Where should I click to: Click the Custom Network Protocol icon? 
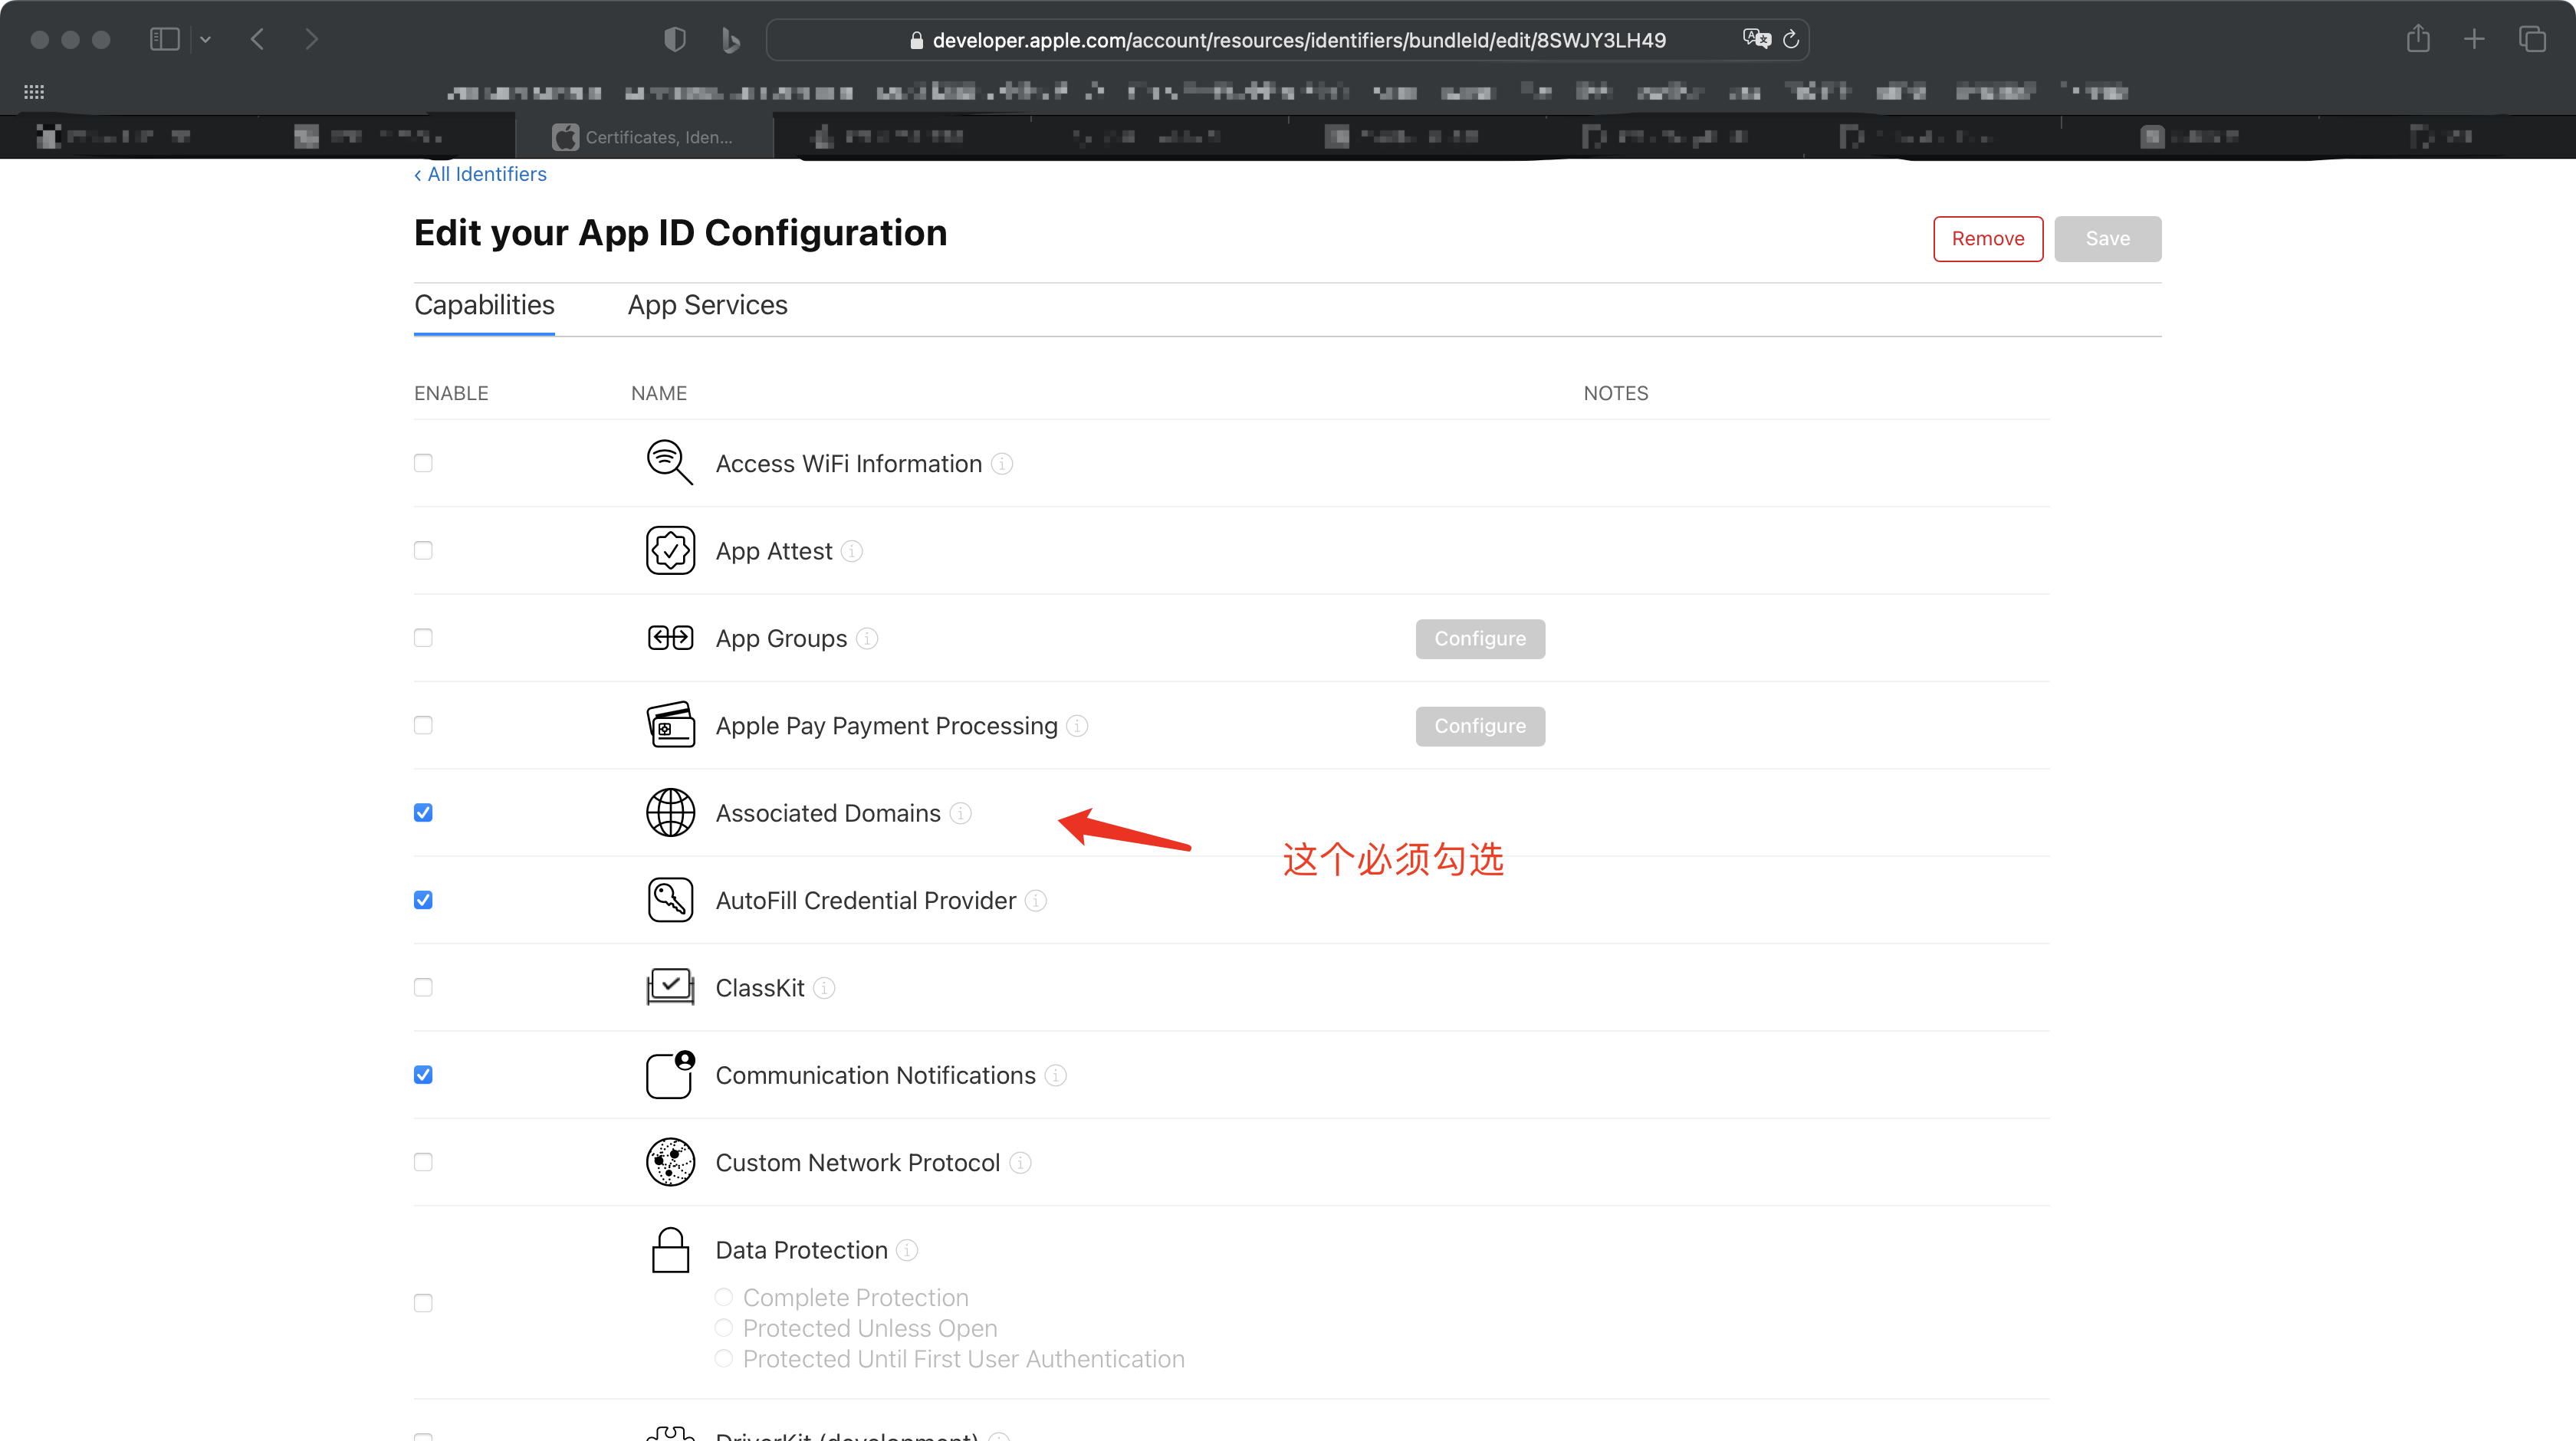coord(670,1162)
